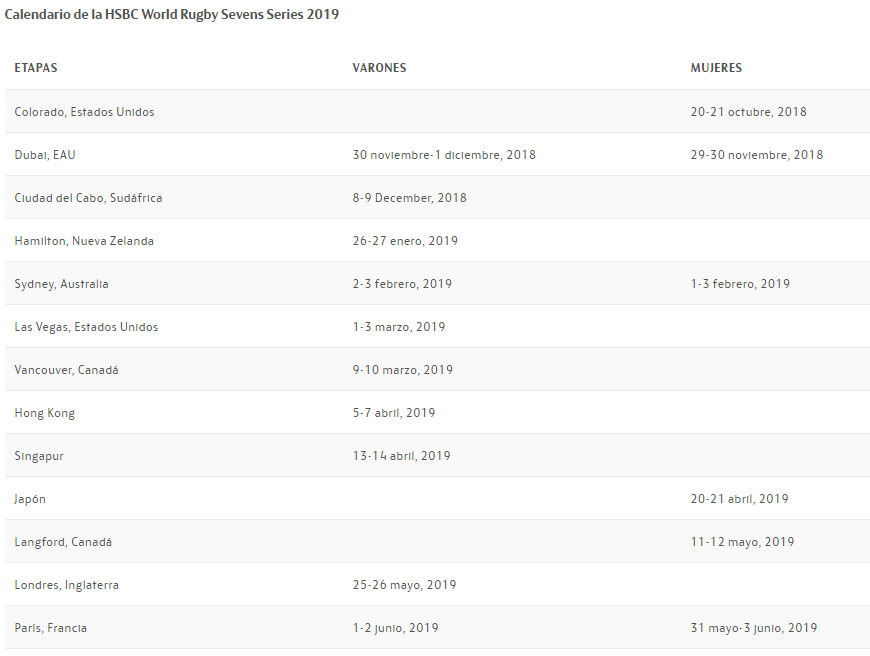This screenshot has width=870, height=656.
Task: Select the ETAPAS column header
Action: click(36, 68)
